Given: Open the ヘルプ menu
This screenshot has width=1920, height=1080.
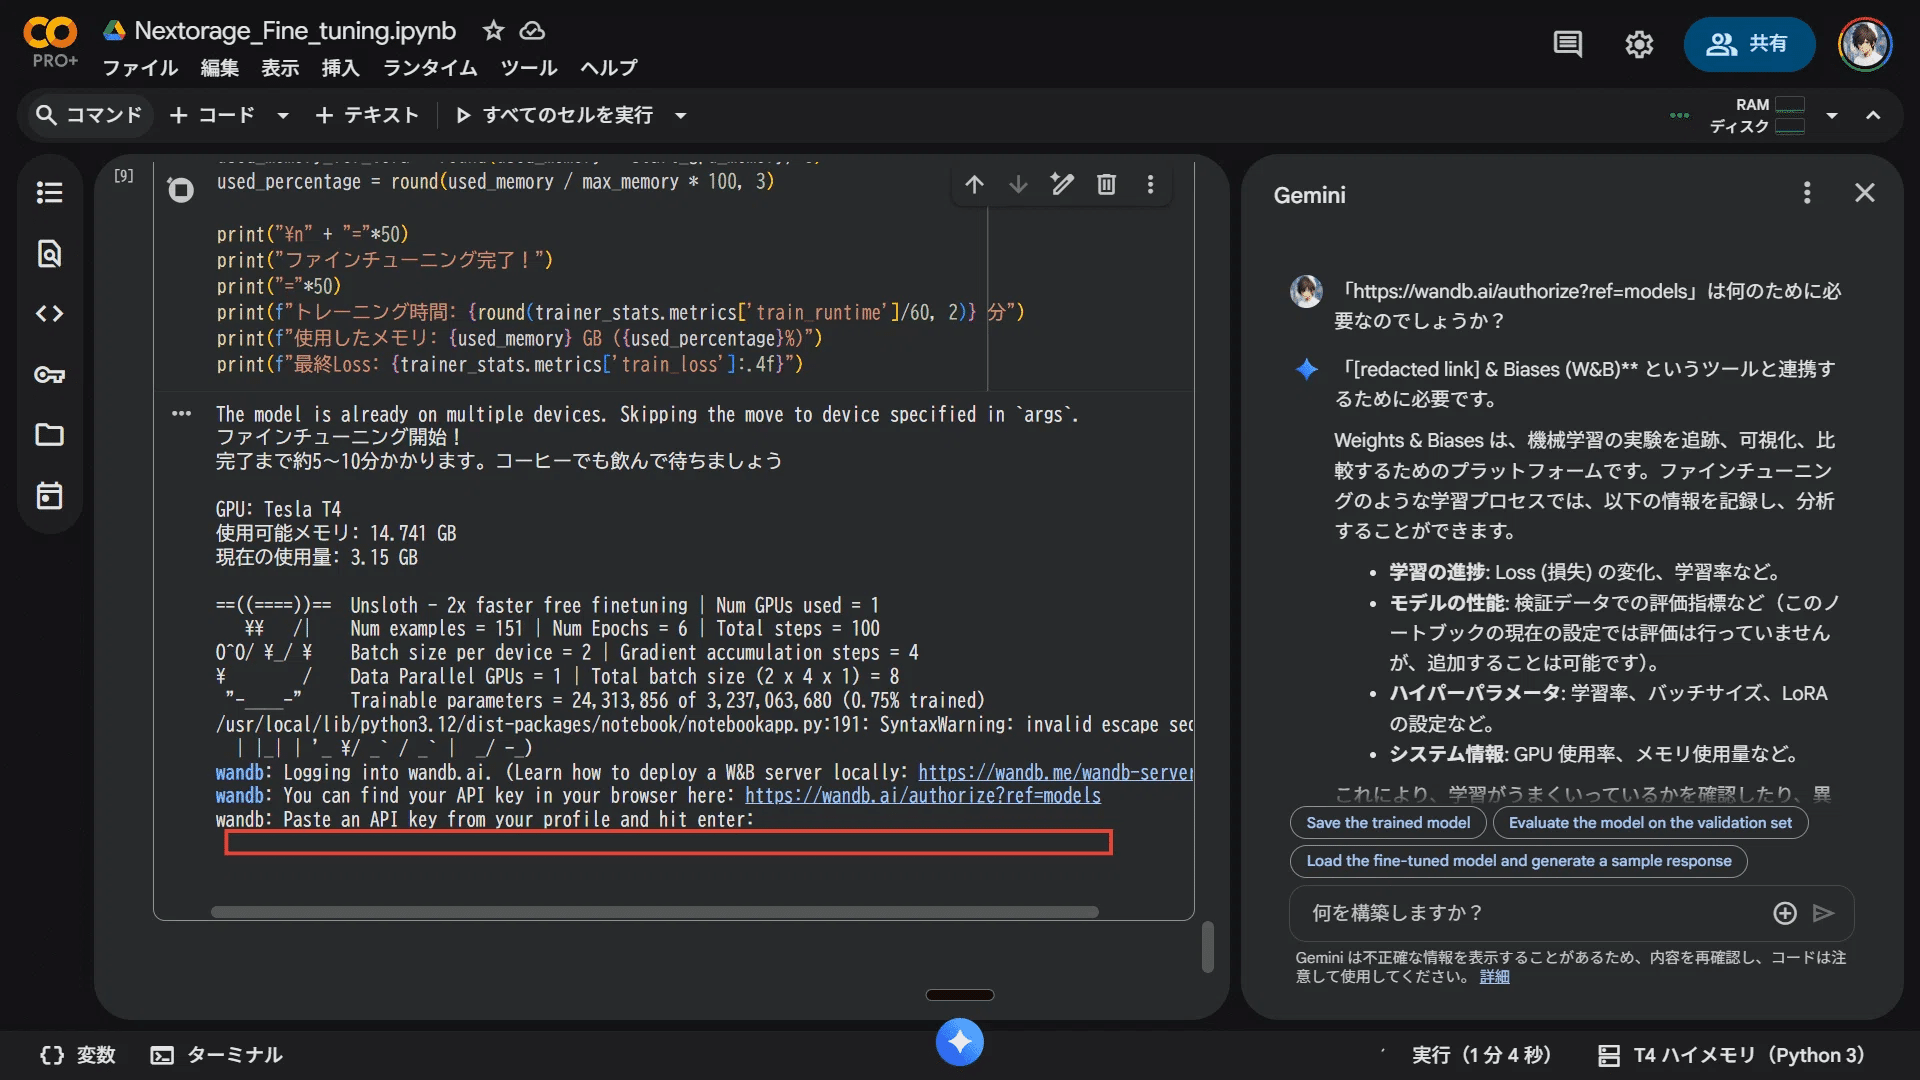Looking at the screenshot, I should click(x=609, y=68).
